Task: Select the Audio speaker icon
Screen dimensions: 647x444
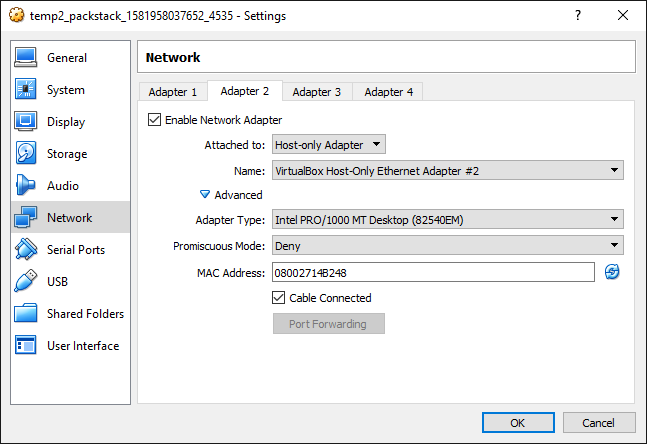Action: [x=26, y=185]
